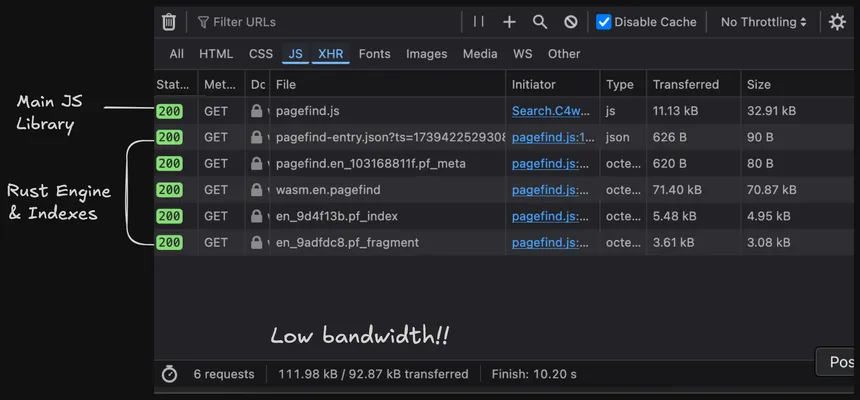Screen dimensions: 860x400
Task: Click the 6 requests status text
Action: click(224, 374)
